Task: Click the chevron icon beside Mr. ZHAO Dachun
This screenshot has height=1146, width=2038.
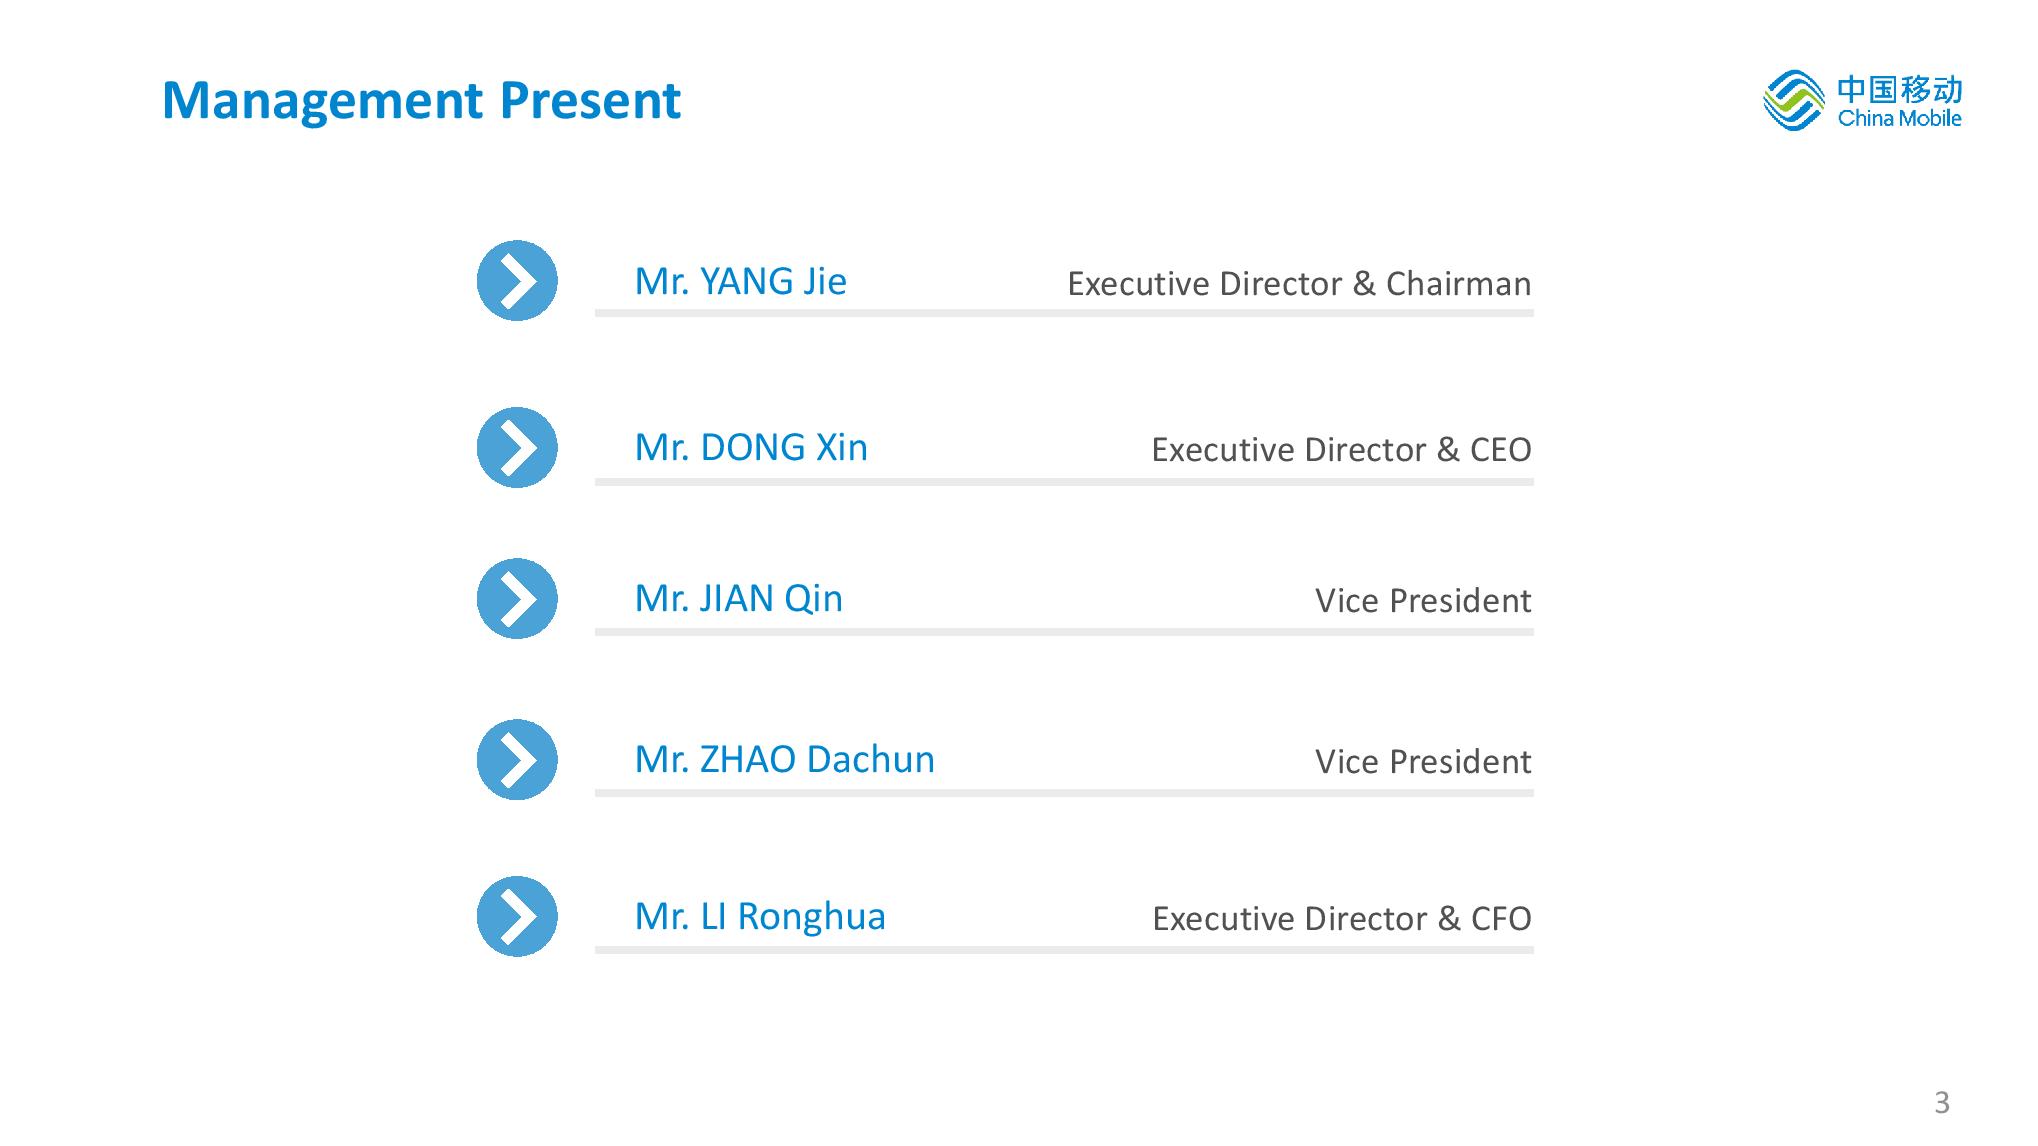Action: click(517, 760)
